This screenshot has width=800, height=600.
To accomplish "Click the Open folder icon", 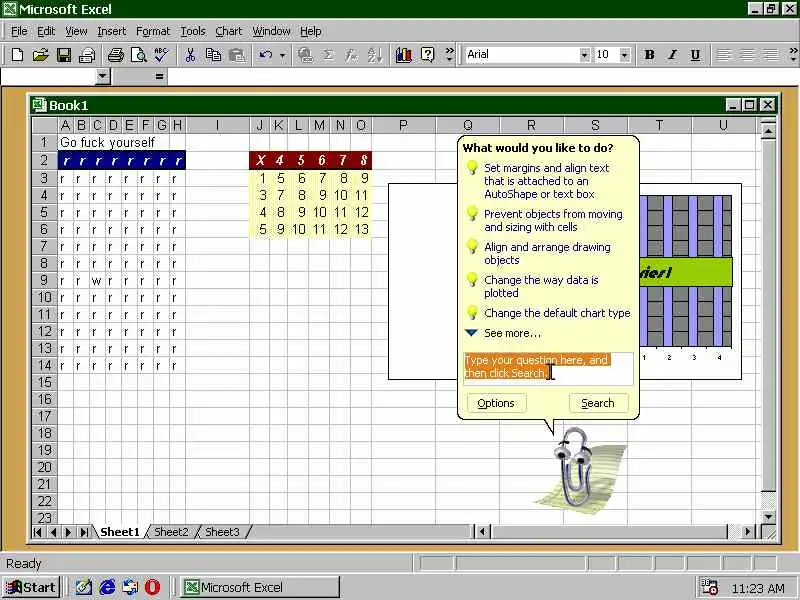I will click(x=40, y=55).
